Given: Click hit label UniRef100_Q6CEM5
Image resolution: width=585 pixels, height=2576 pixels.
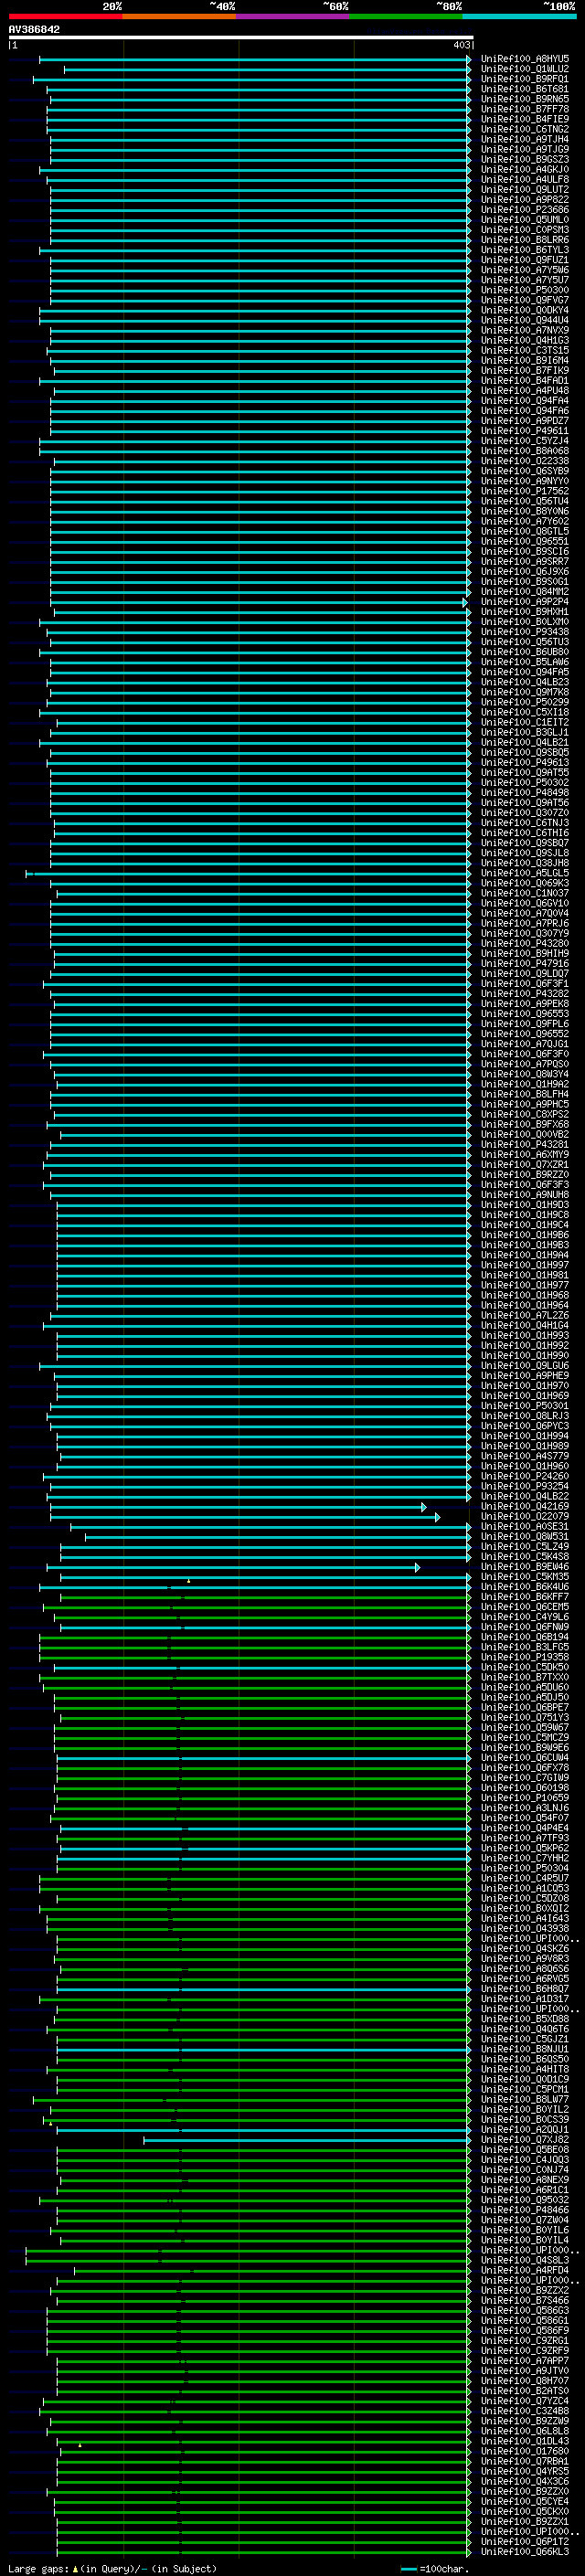Looking at the screenshot, I should point(525,1607).
